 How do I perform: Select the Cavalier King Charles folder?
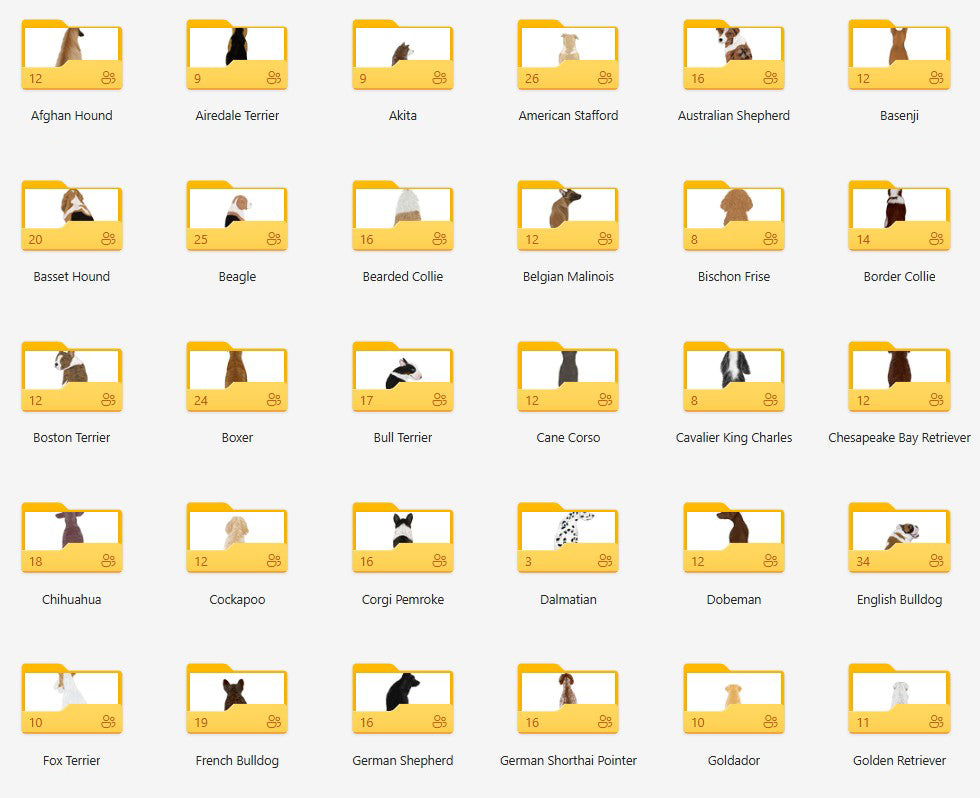733,378
